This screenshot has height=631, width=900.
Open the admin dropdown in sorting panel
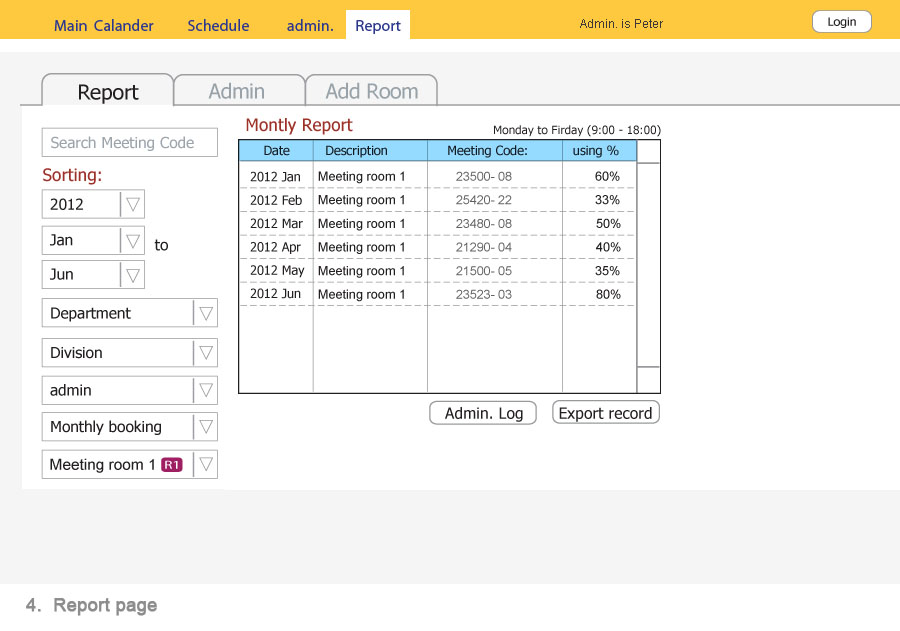point(130,390)
